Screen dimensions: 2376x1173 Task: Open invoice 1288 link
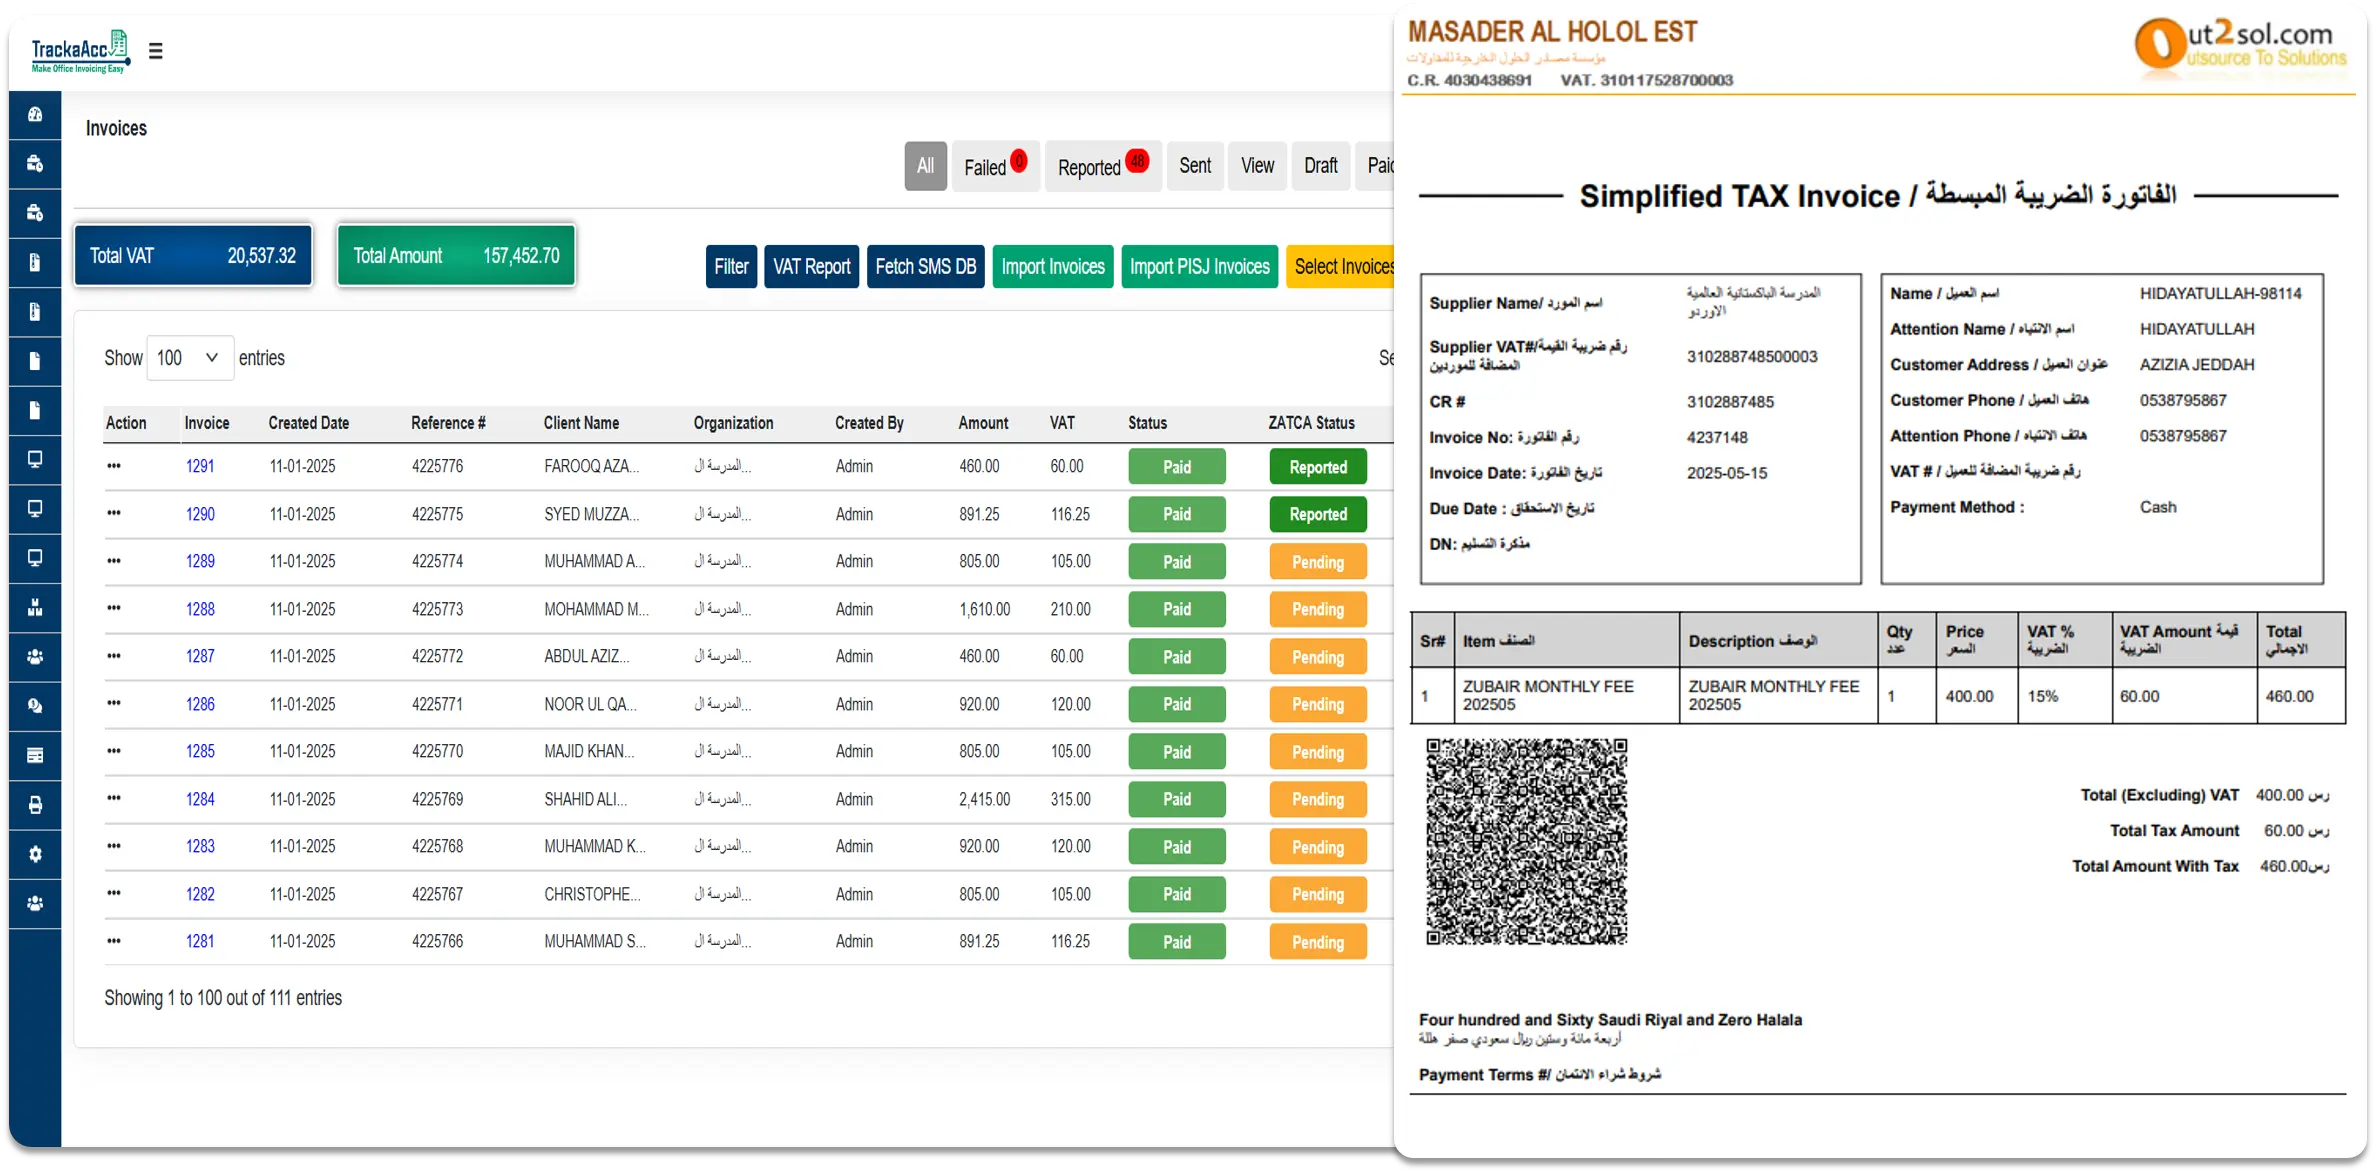pyautogui.click(x=200, y=609)
